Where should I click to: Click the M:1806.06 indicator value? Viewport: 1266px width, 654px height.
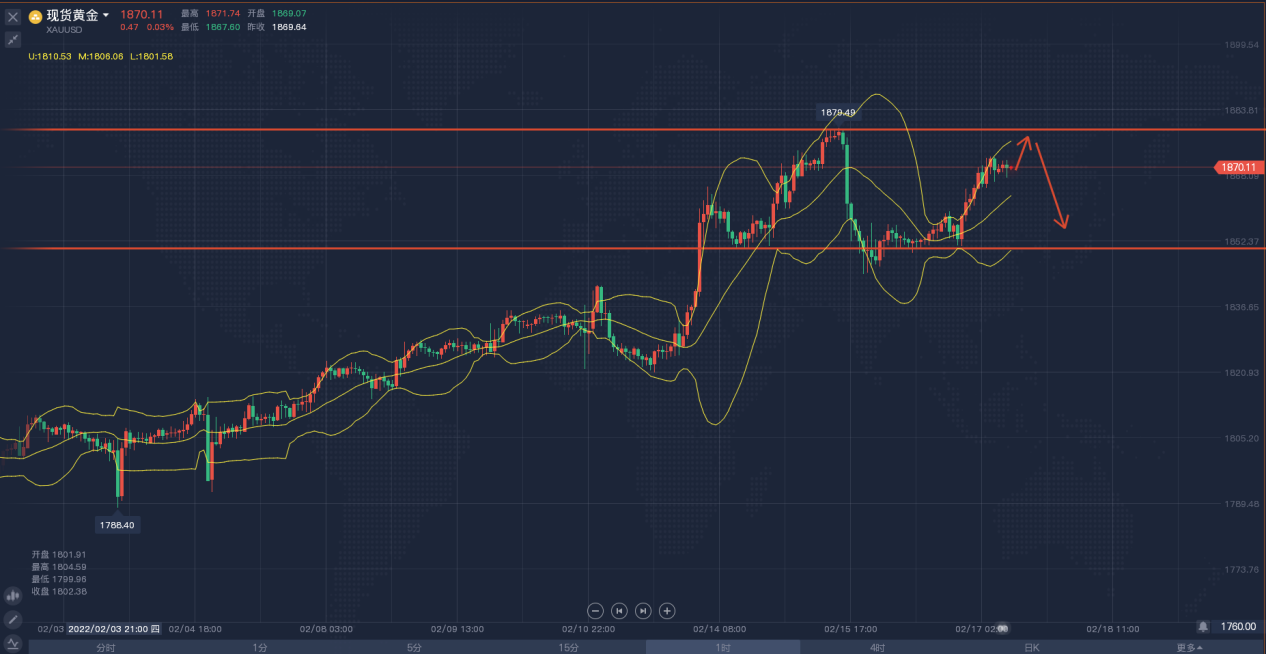(100, 56)
